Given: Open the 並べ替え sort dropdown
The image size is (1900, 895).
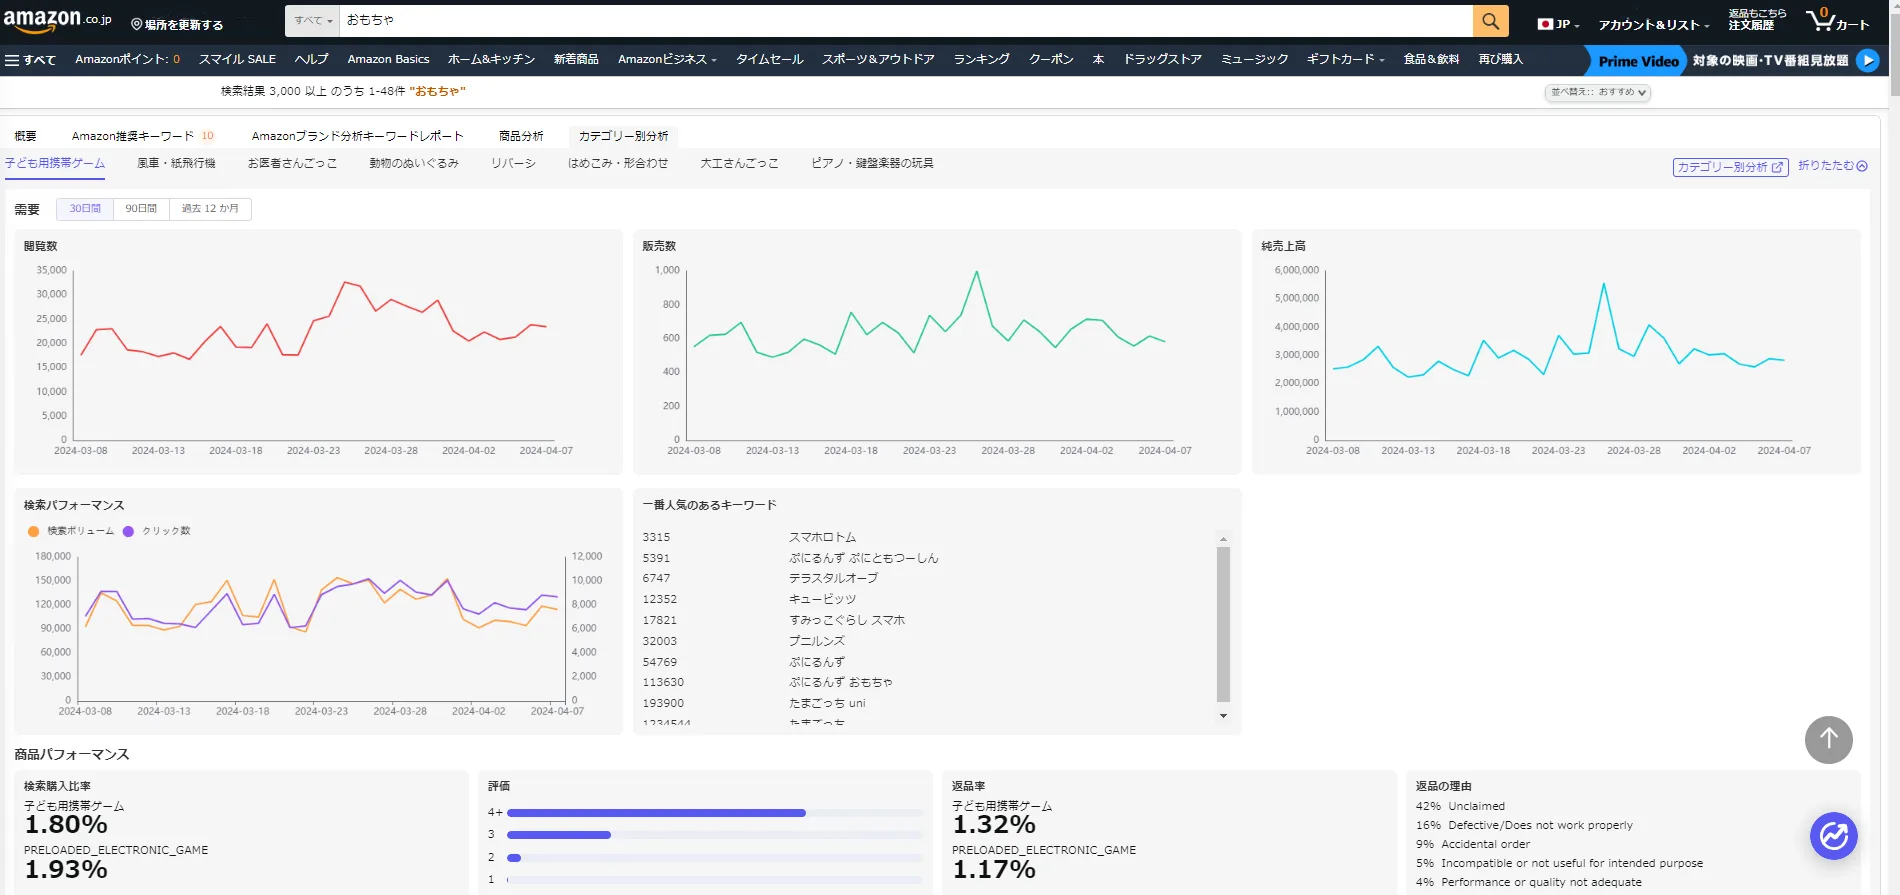Looking at the screenshot, I should pos(1598,92).
